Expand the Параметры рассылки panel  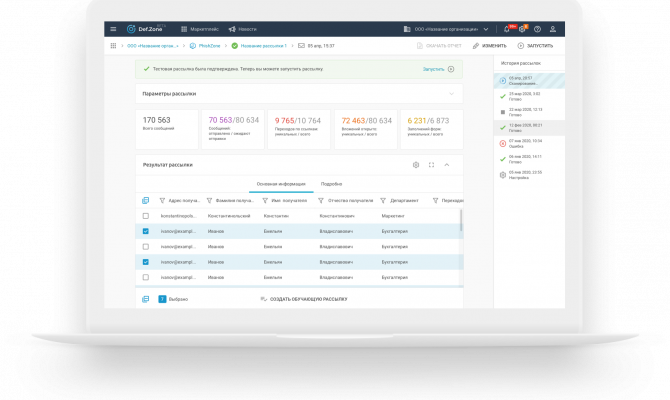[x=299, y=94]
